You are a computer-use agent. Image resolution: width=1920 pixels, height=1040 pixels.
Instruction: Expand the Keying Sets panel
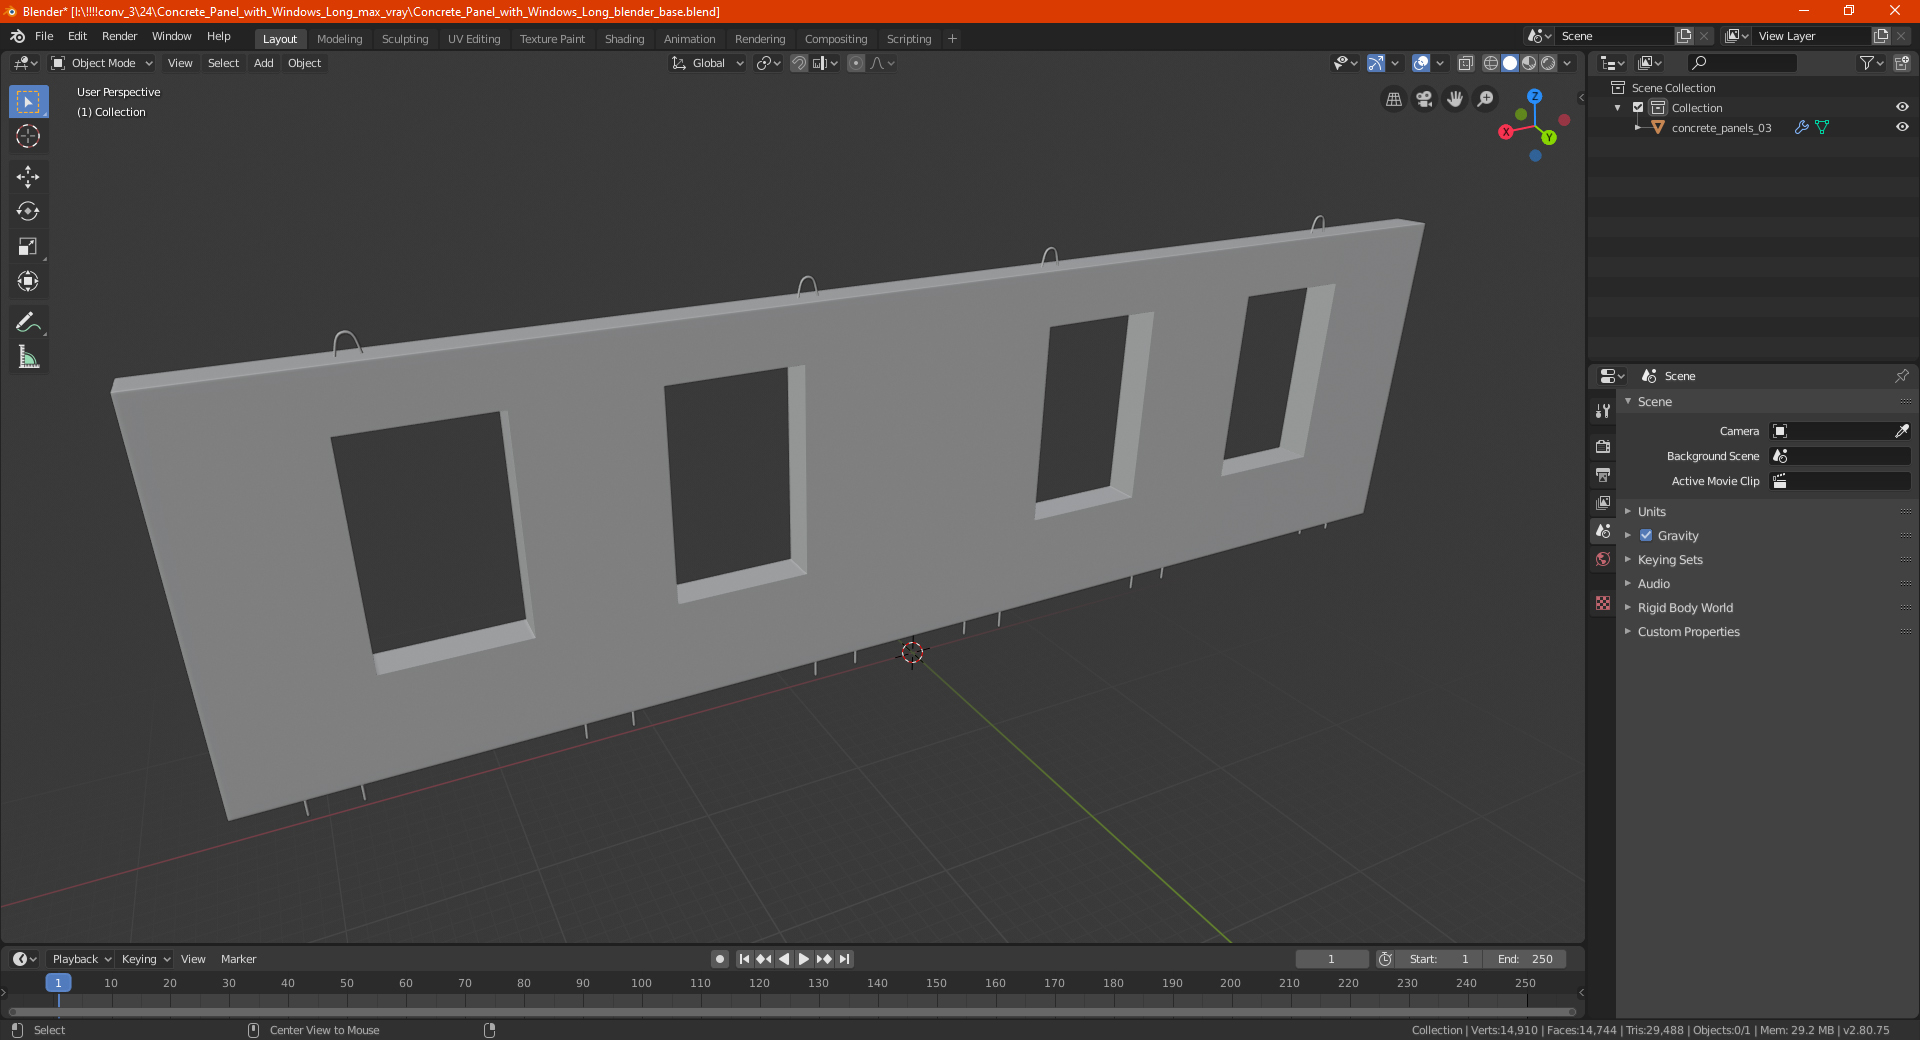[1670, 560]
